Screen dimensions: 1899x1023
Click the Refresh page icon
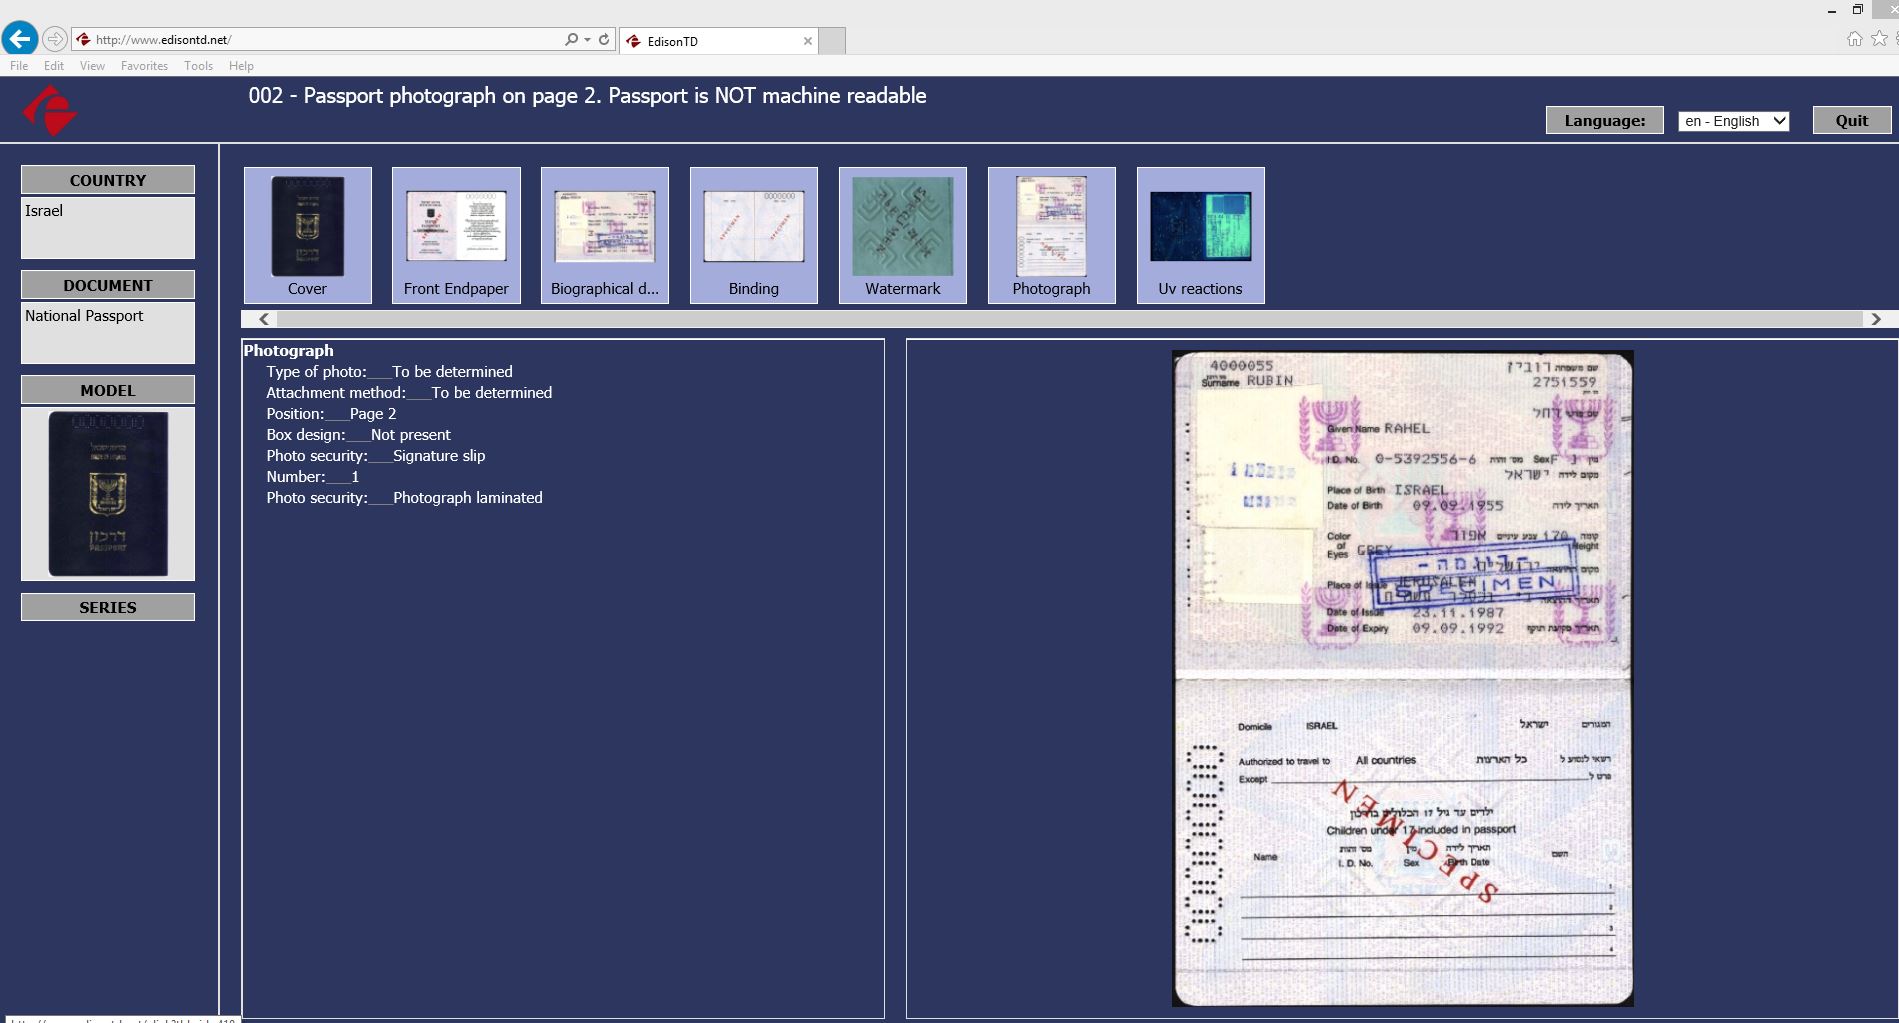click(x=604, y=40)
